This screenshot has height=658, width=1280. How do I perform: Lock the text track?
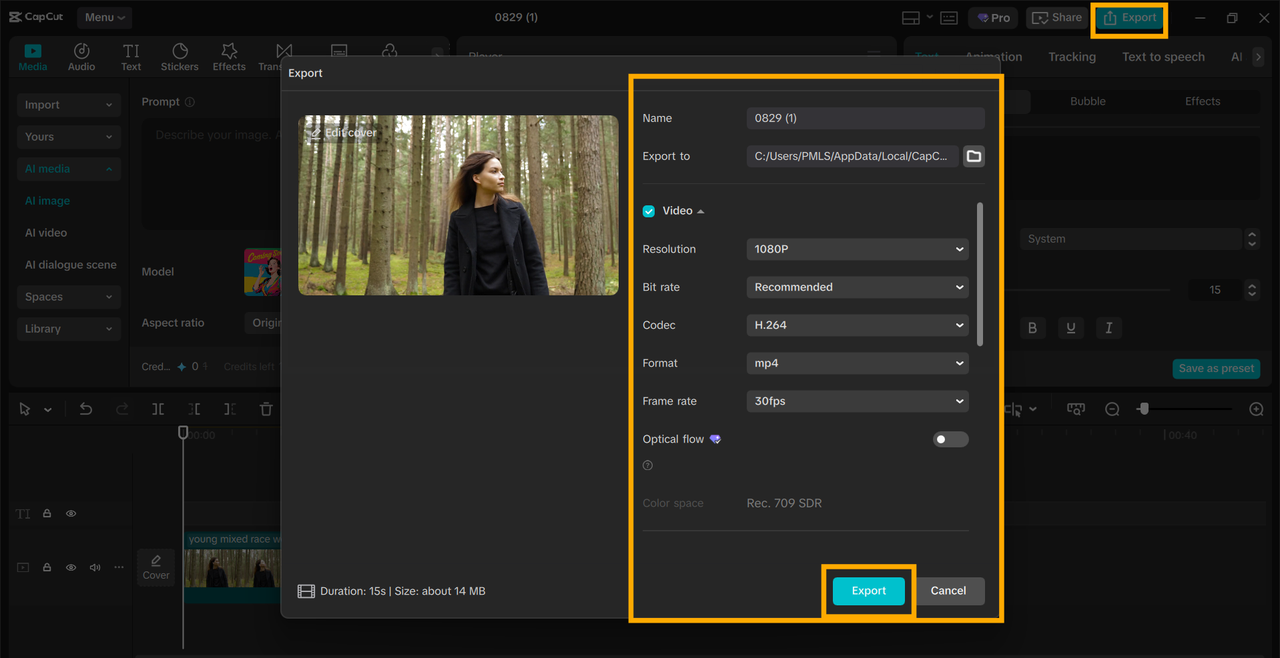(47, 513)
